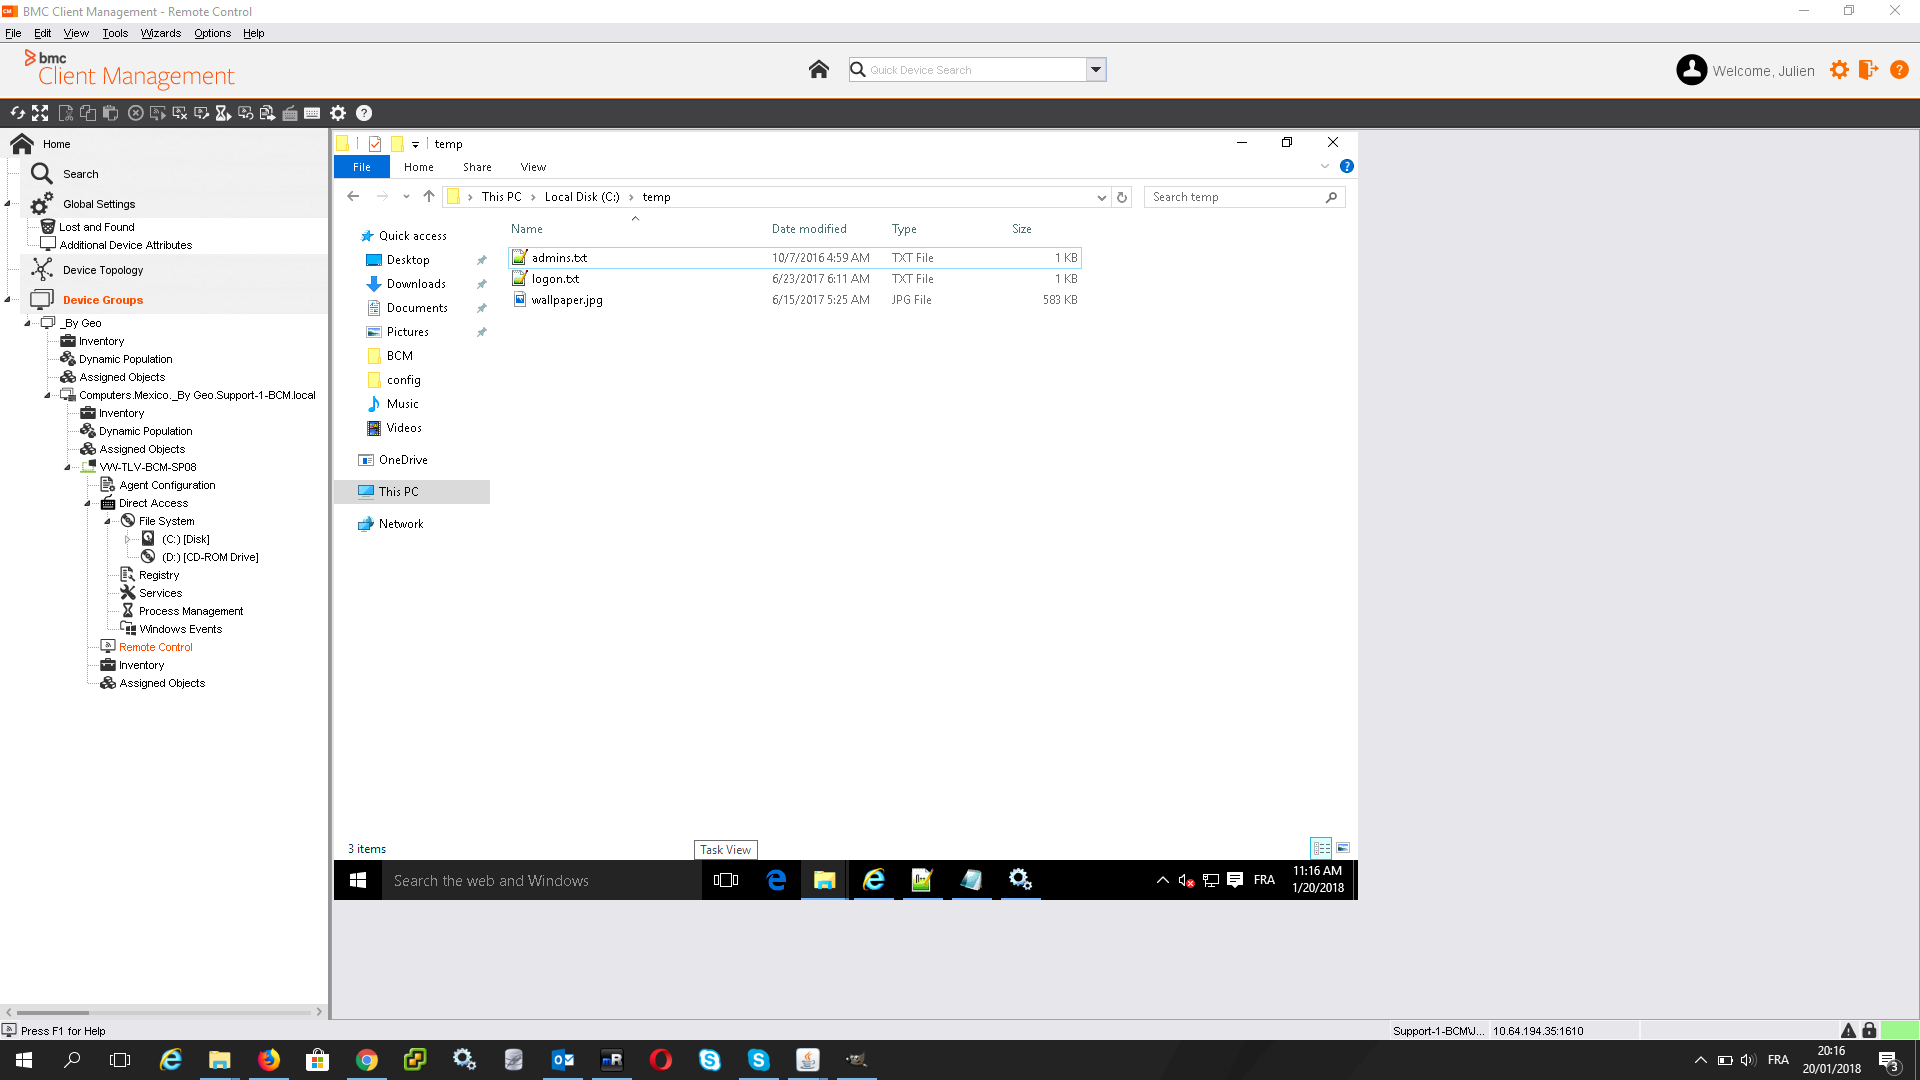Click the remote Windows Start button
This screenshot has width=1920, height=1080.
(358, 880)
